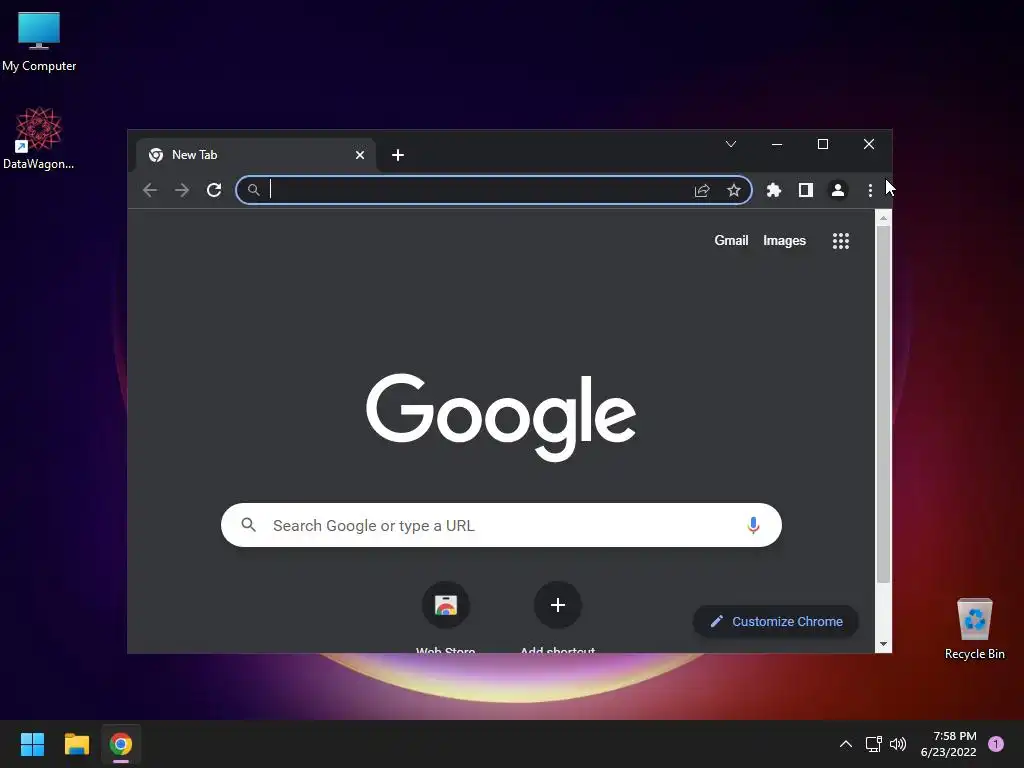Click the forward navigation arrow
Image resolution: width=1024 pixels, height=768 pixels.
pyautogui.click(x=182, y=190)
